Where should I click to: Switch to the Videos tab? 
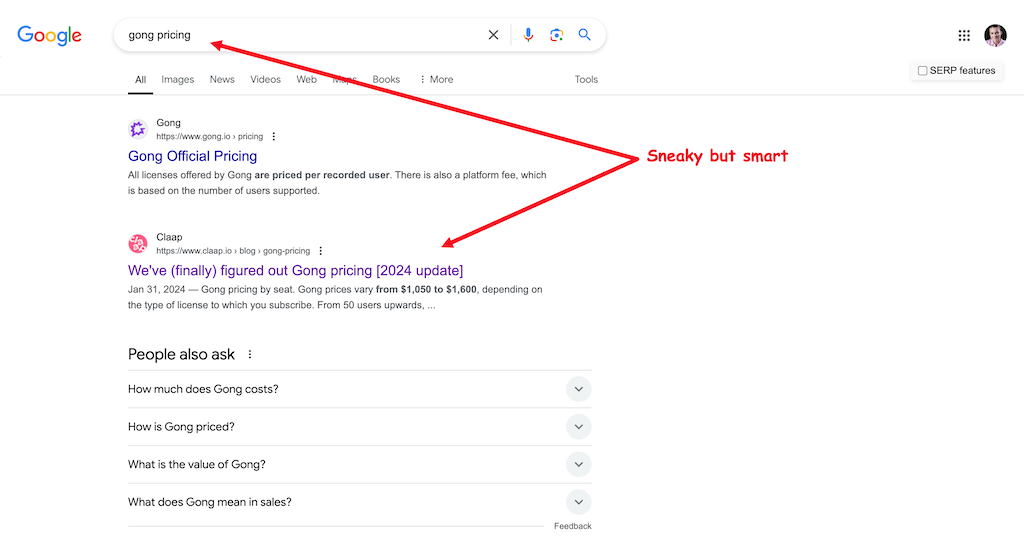pos(265,80)
